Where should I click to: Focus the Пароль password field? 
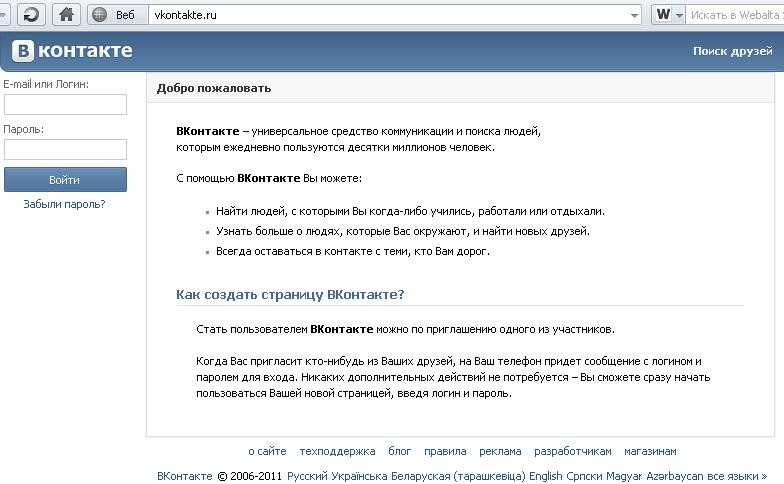point(66,150)
